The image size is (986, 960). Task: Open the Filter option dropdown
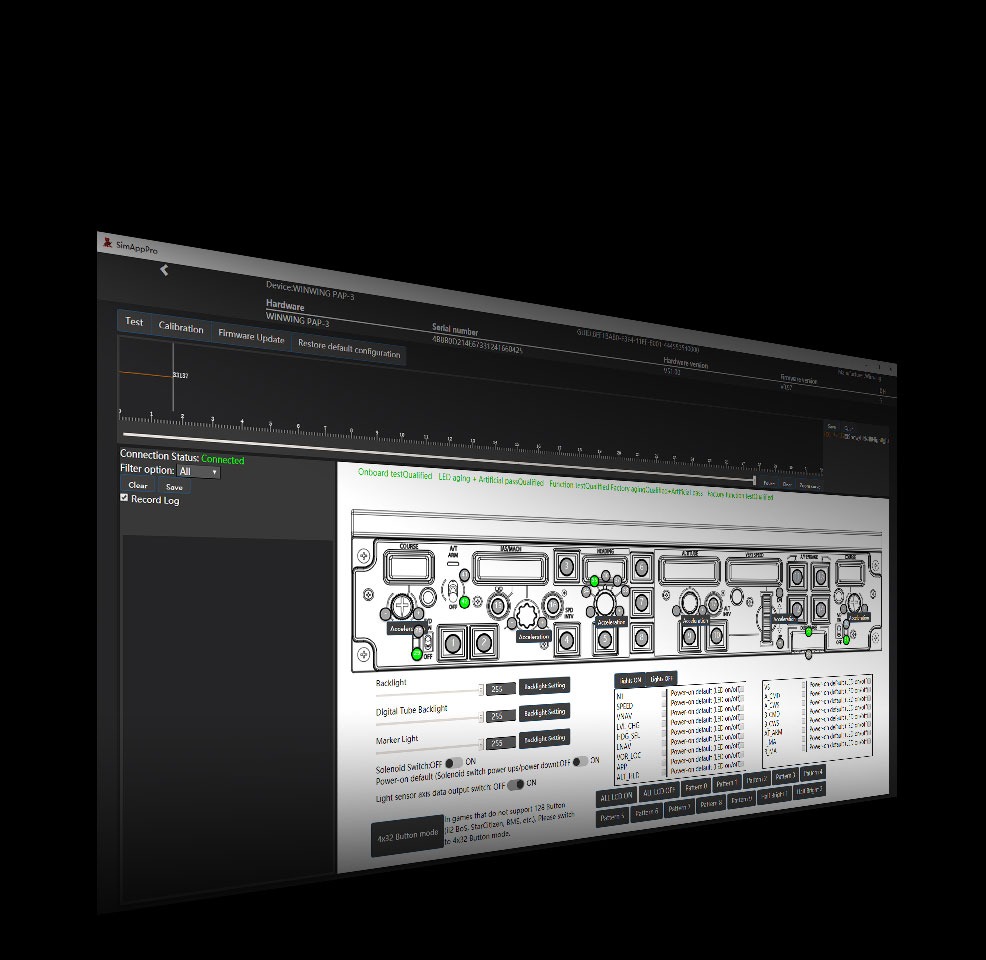pos(198,471)
